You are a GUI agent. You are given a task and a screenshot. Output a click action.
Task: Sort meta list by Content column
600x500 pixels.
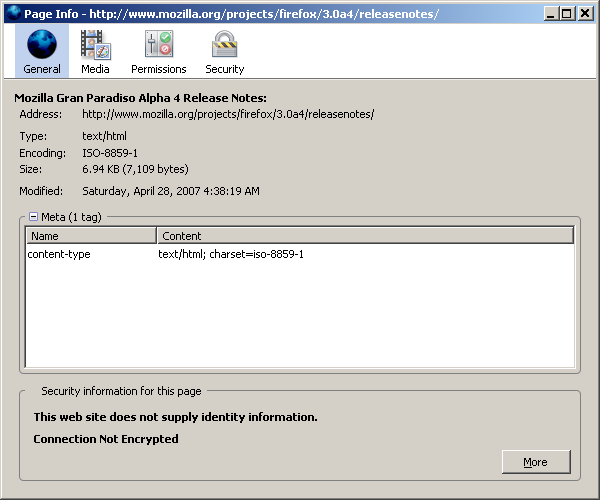pos(365,236)
